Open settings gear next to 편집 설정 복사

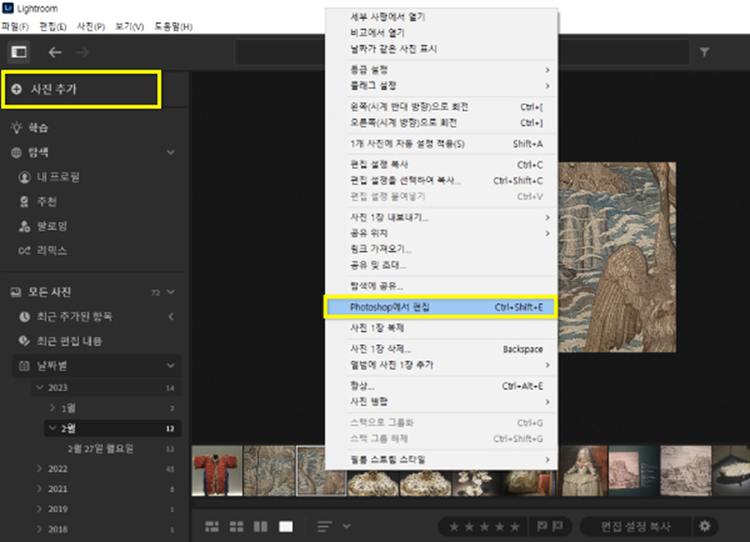coord(706,526)
